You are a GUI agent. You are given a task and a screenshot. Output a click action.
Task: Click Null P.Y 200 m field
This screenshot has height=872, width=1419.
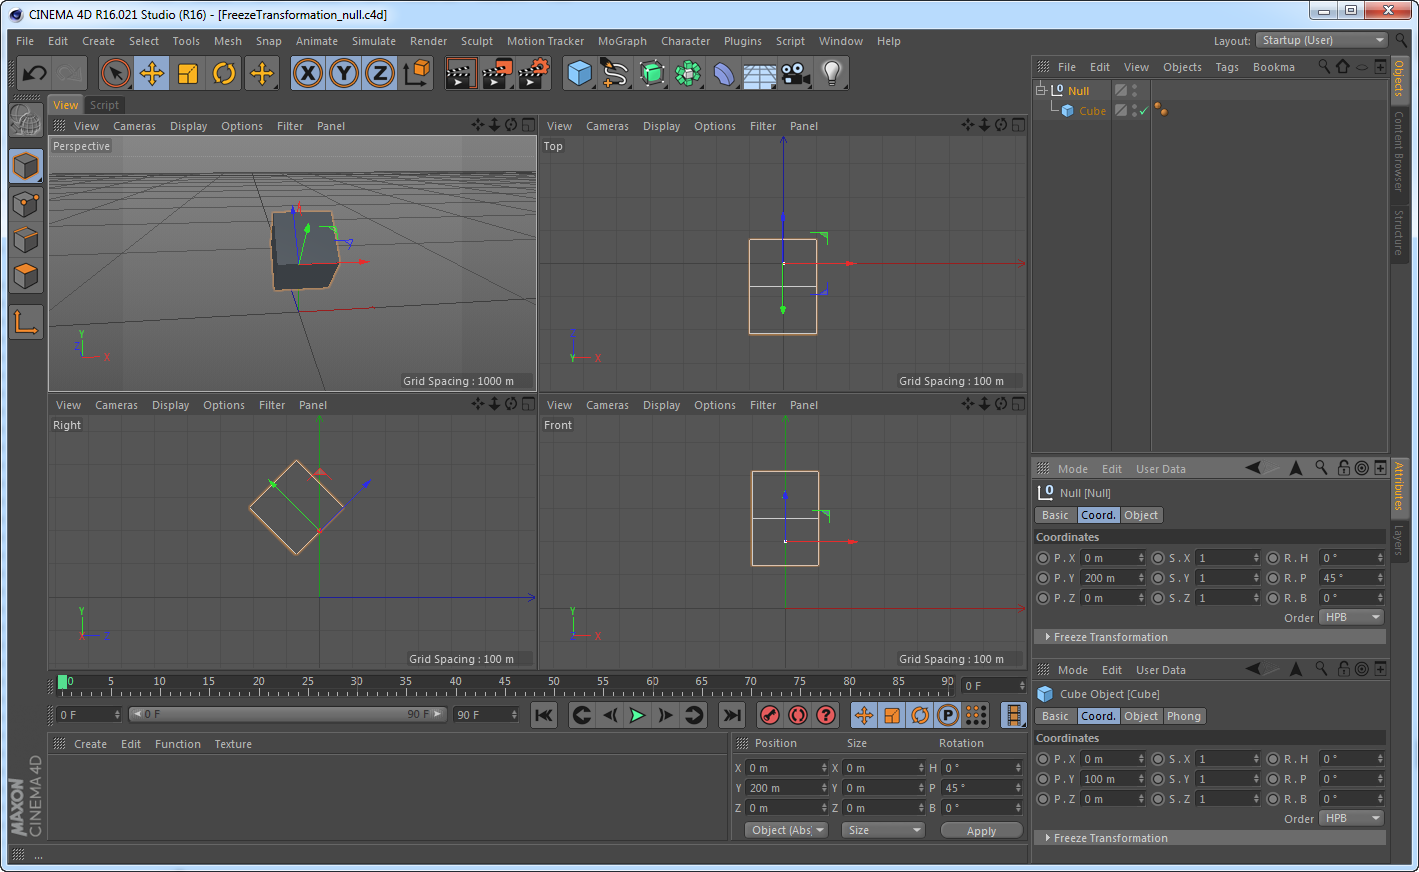coord(1112,578)
